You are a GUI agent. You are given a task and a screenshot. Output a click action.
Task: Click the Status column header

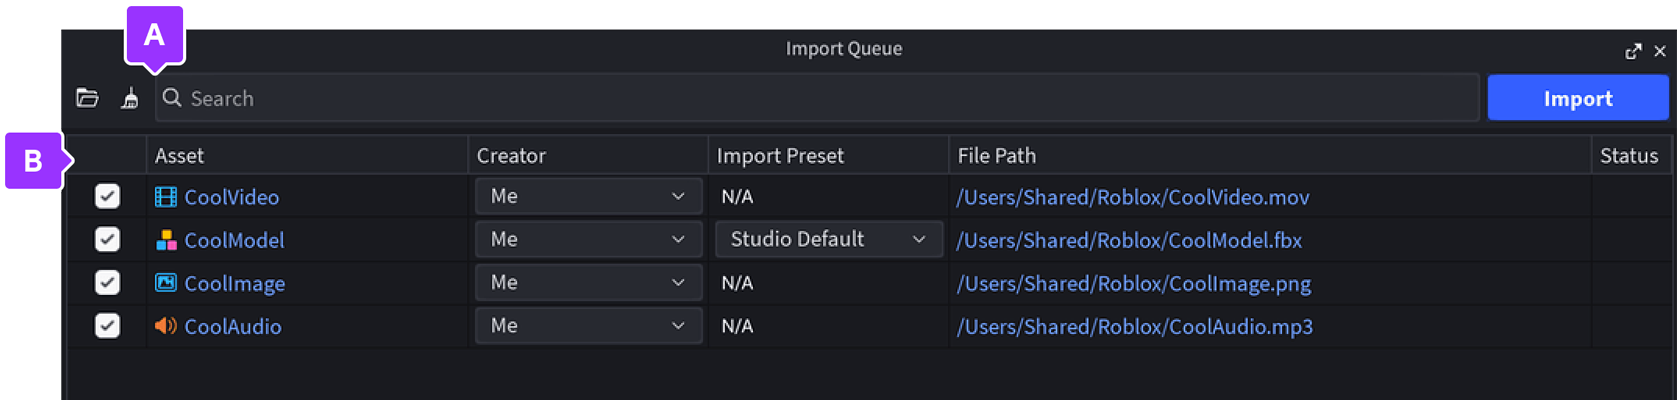[1630, 155]
